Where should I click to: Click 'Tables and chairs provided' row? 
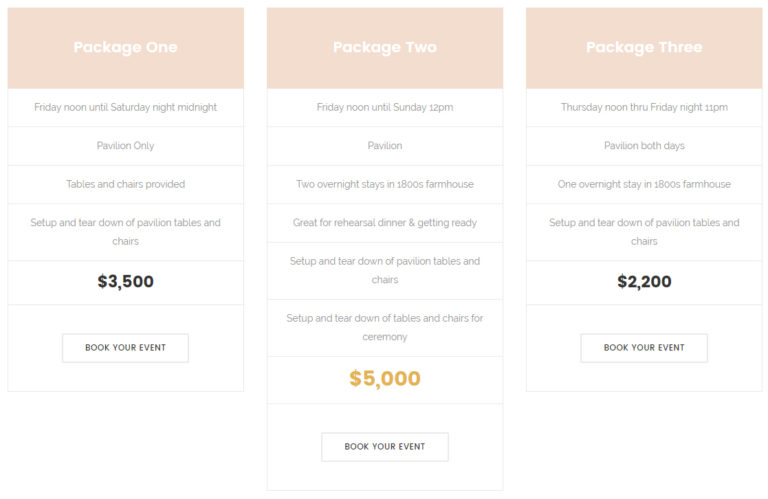pyautogui.click(x=125, y=184)
